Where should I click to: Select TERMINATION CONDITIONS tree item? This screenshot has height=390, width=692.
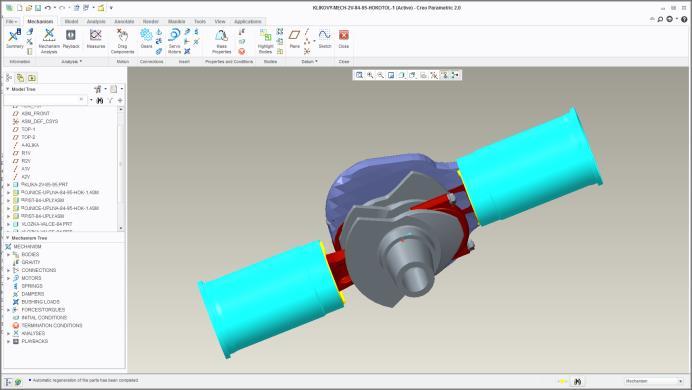pyautogui.click(x=52, y=326)
